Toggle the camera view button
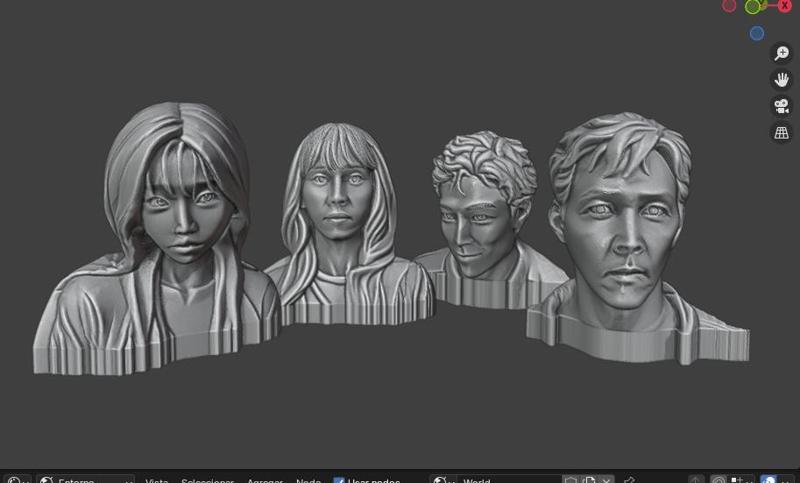Screen dimensions: 800x483 pos(781,106)
